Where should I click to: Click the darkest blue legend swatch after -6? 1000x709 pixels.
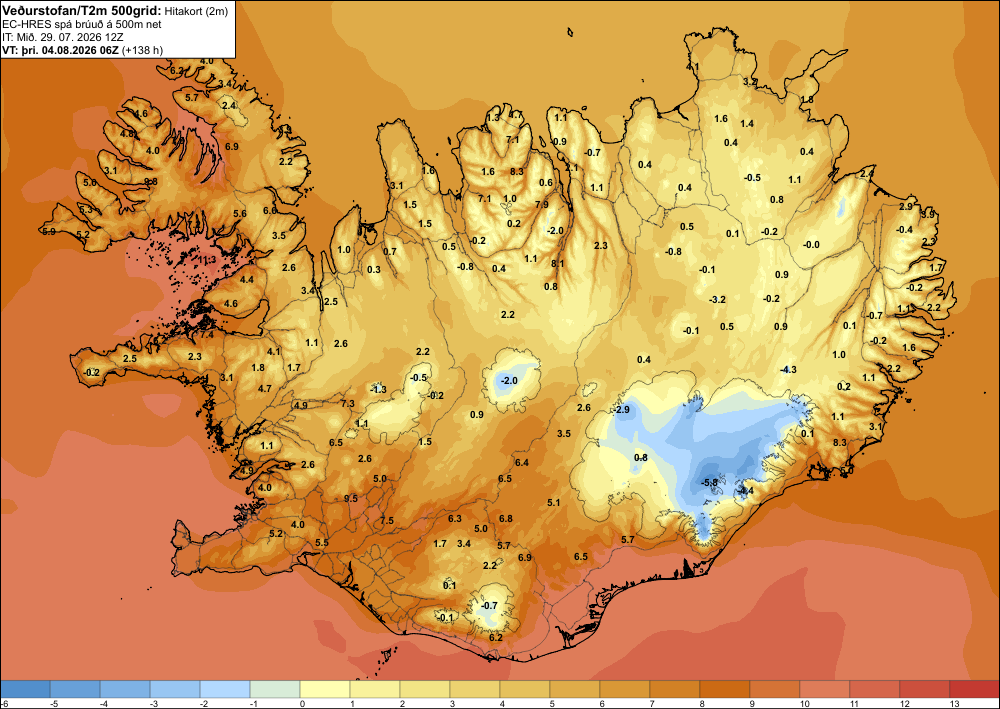pos(25,689)
